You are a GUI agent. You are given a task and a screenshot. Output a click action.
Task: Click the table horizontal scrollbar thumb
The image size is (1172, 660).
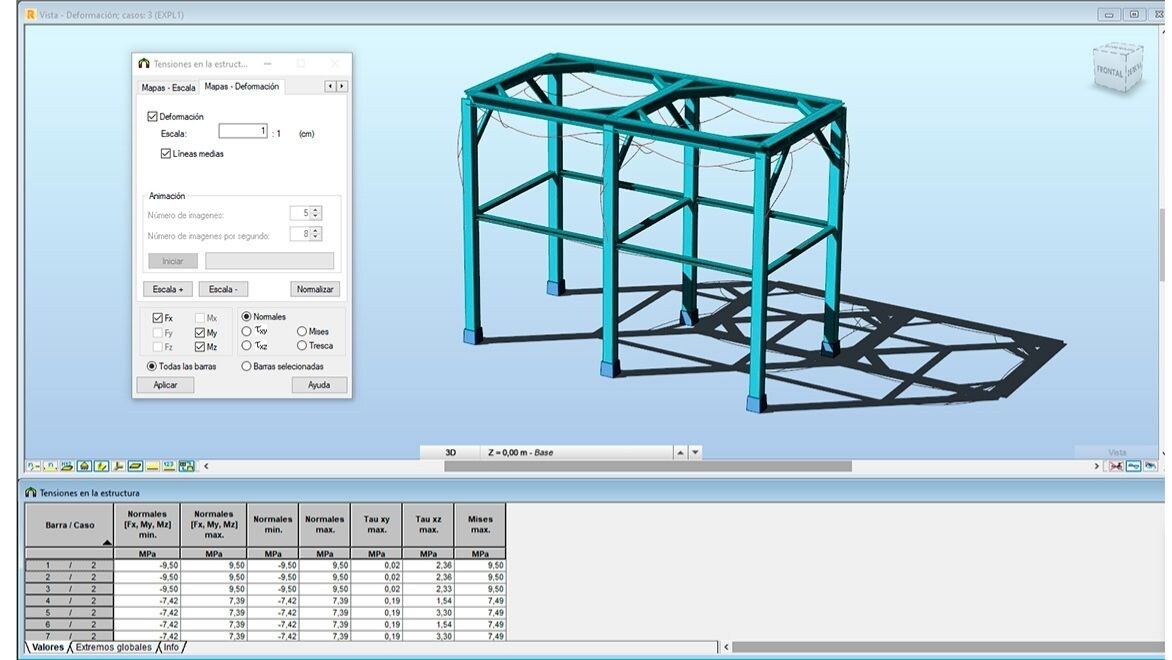click(x=948, y=647)
